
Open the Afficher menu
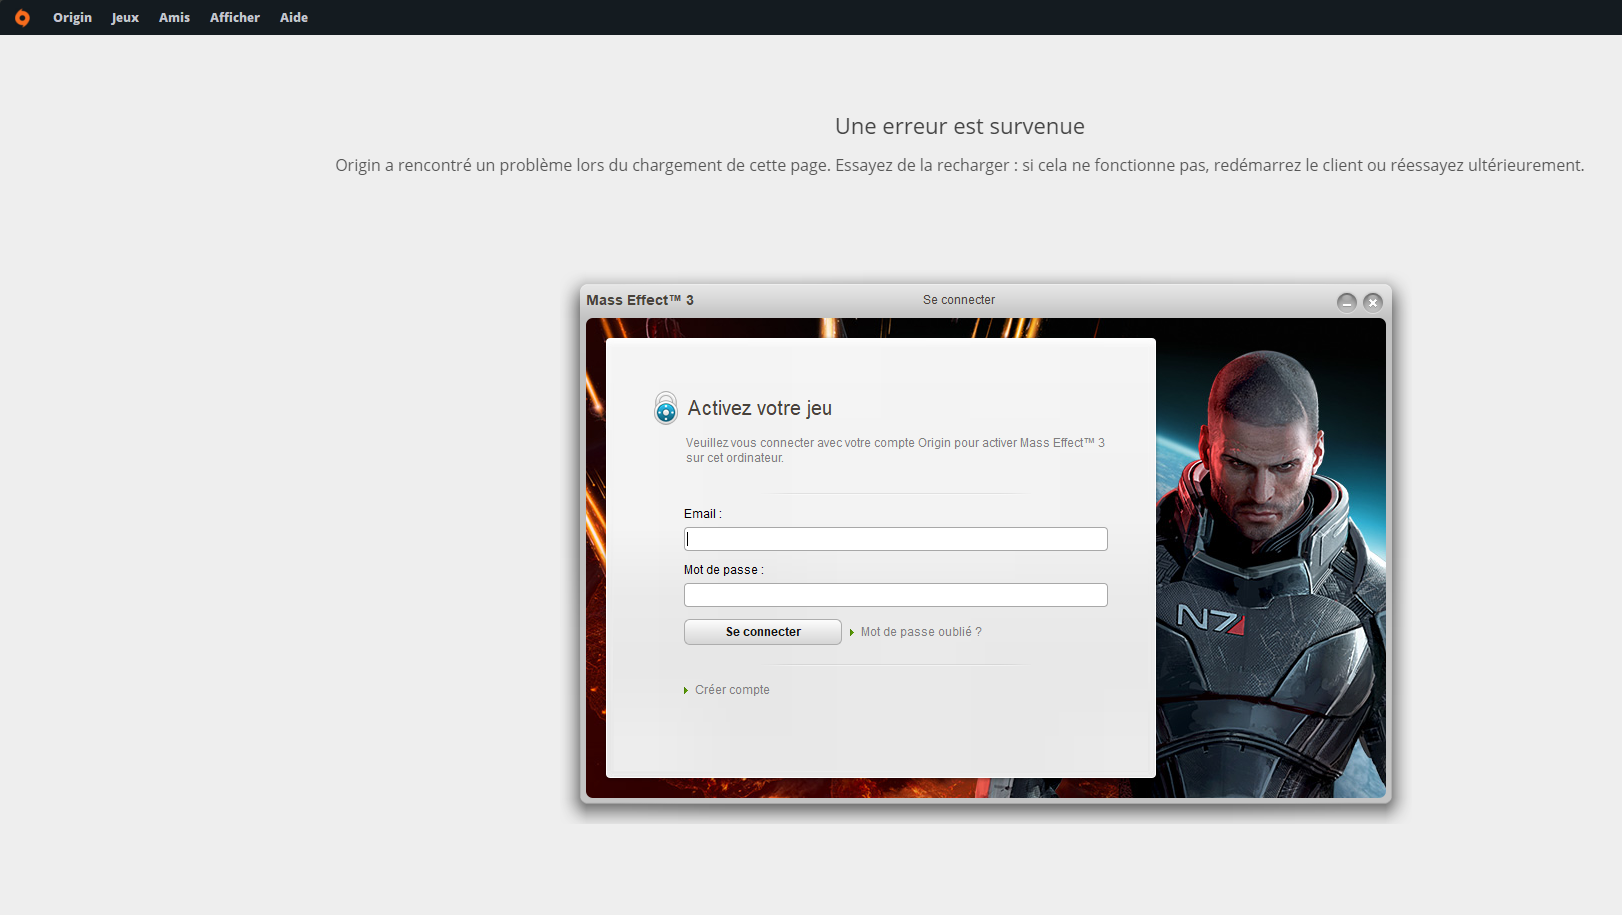235,18
